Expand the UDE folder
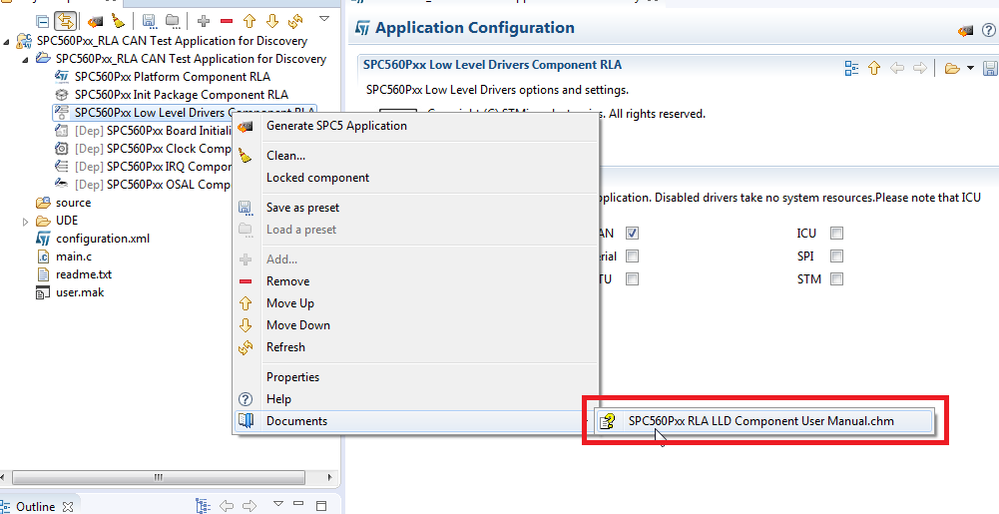The width and height of the screenshot is (999, 514). 25,222
